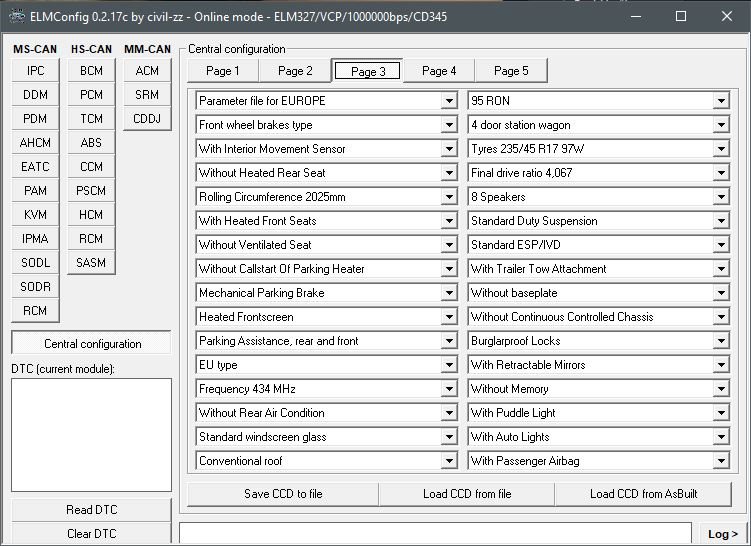This screenshot has height=546, width=751.
Task: Click the ELMConfig app icon in title bar
Action: 16,16
